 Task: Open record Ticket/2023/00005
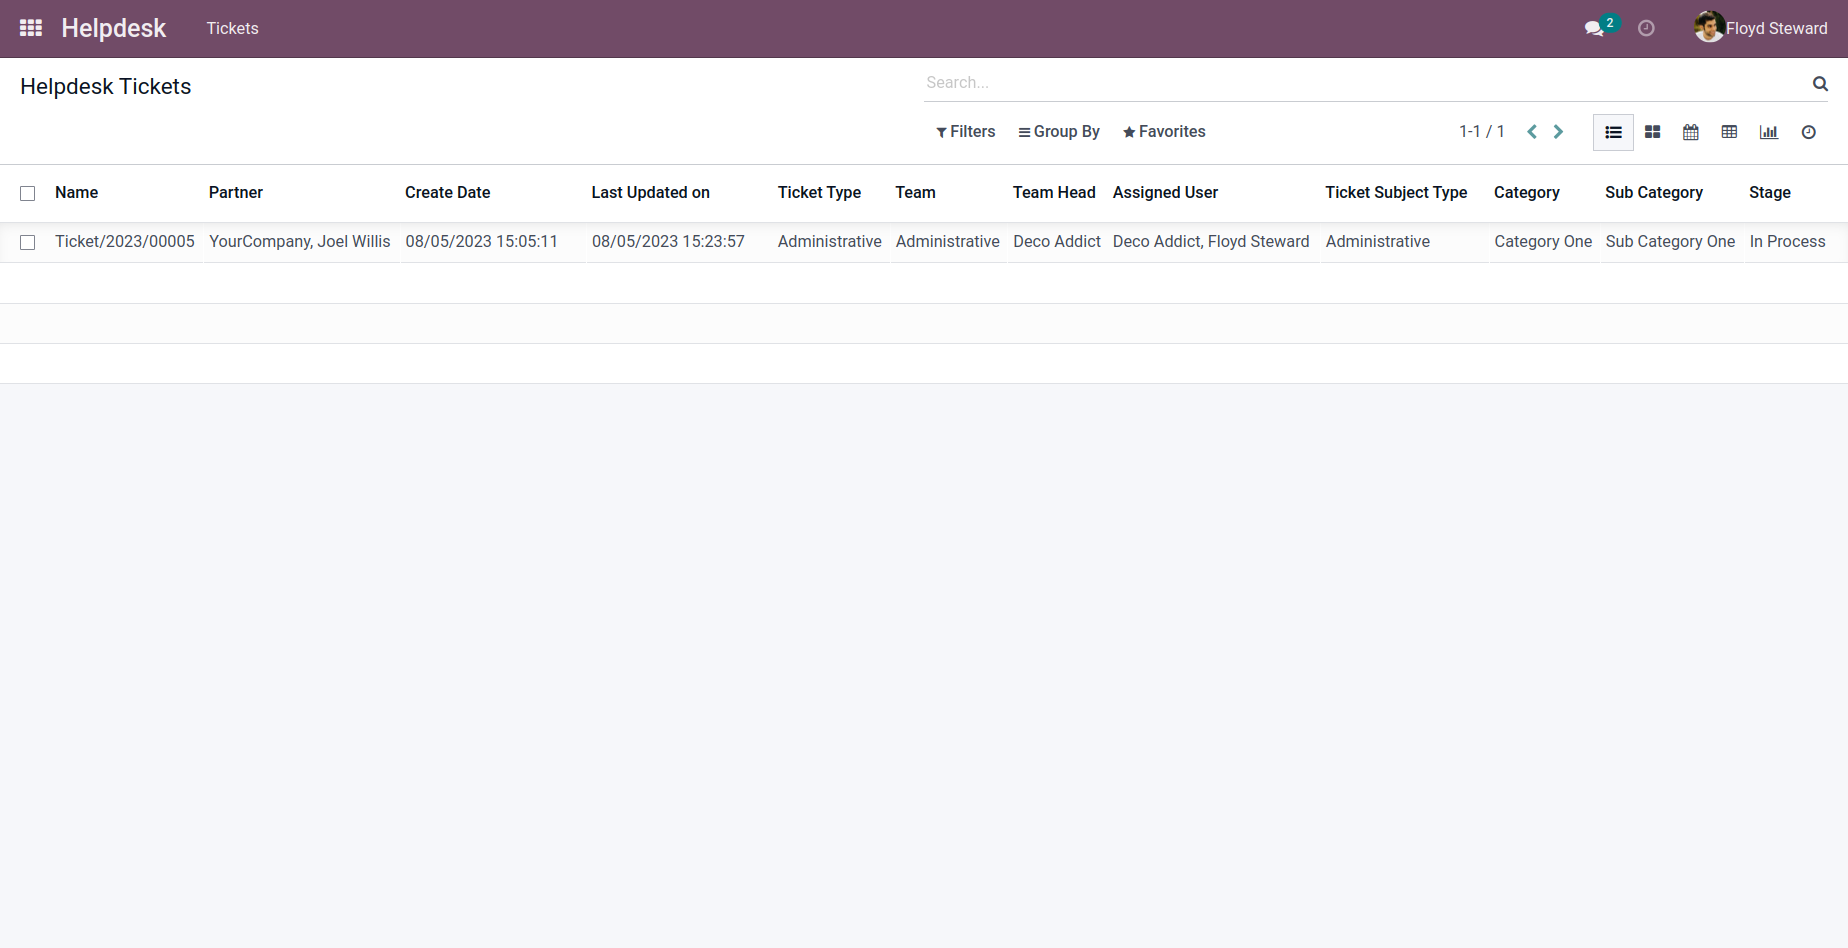[125, 242]
